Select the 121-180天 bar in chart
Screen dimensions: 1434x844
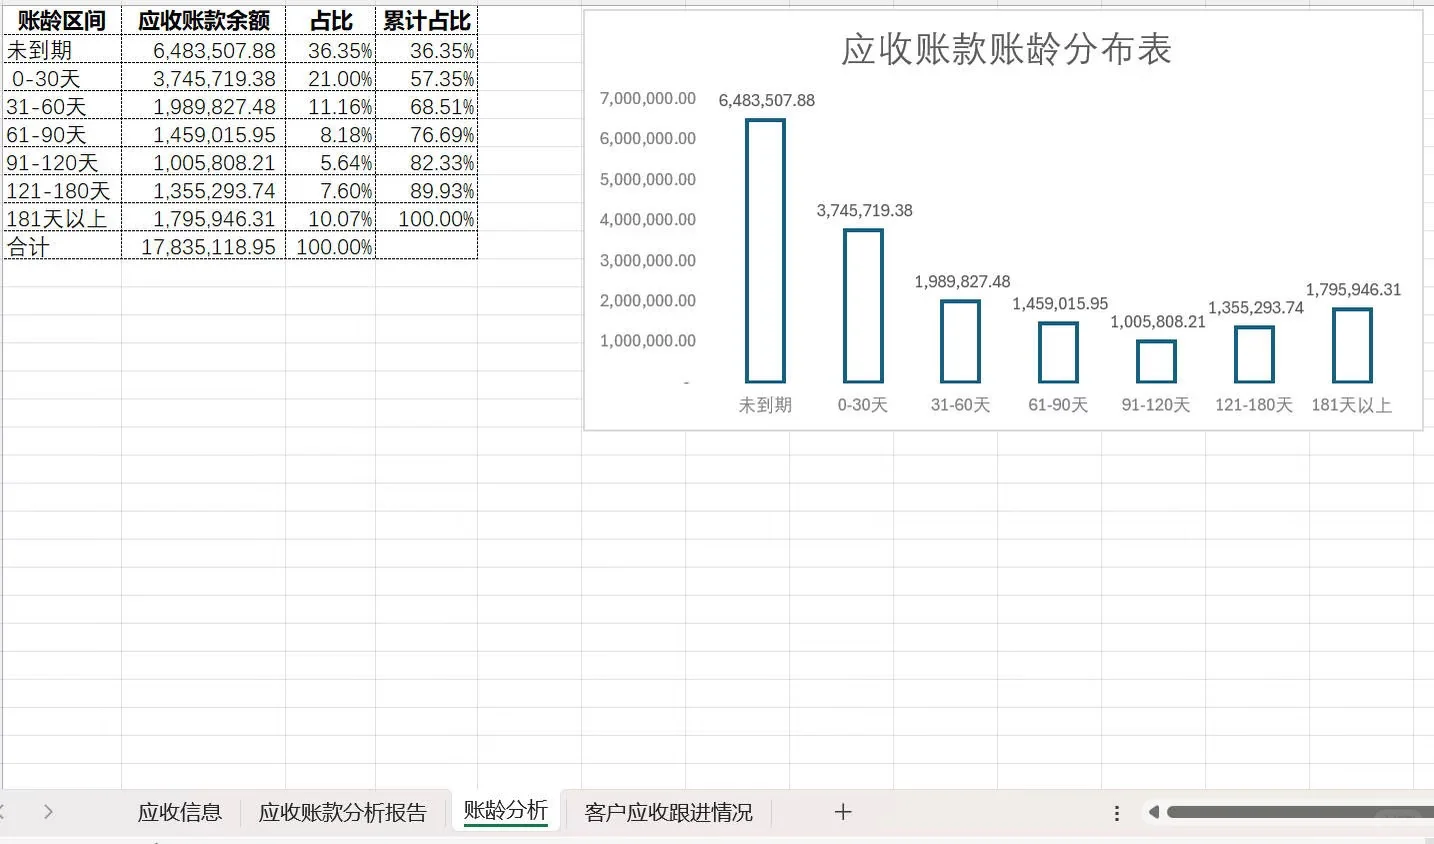1254,355
